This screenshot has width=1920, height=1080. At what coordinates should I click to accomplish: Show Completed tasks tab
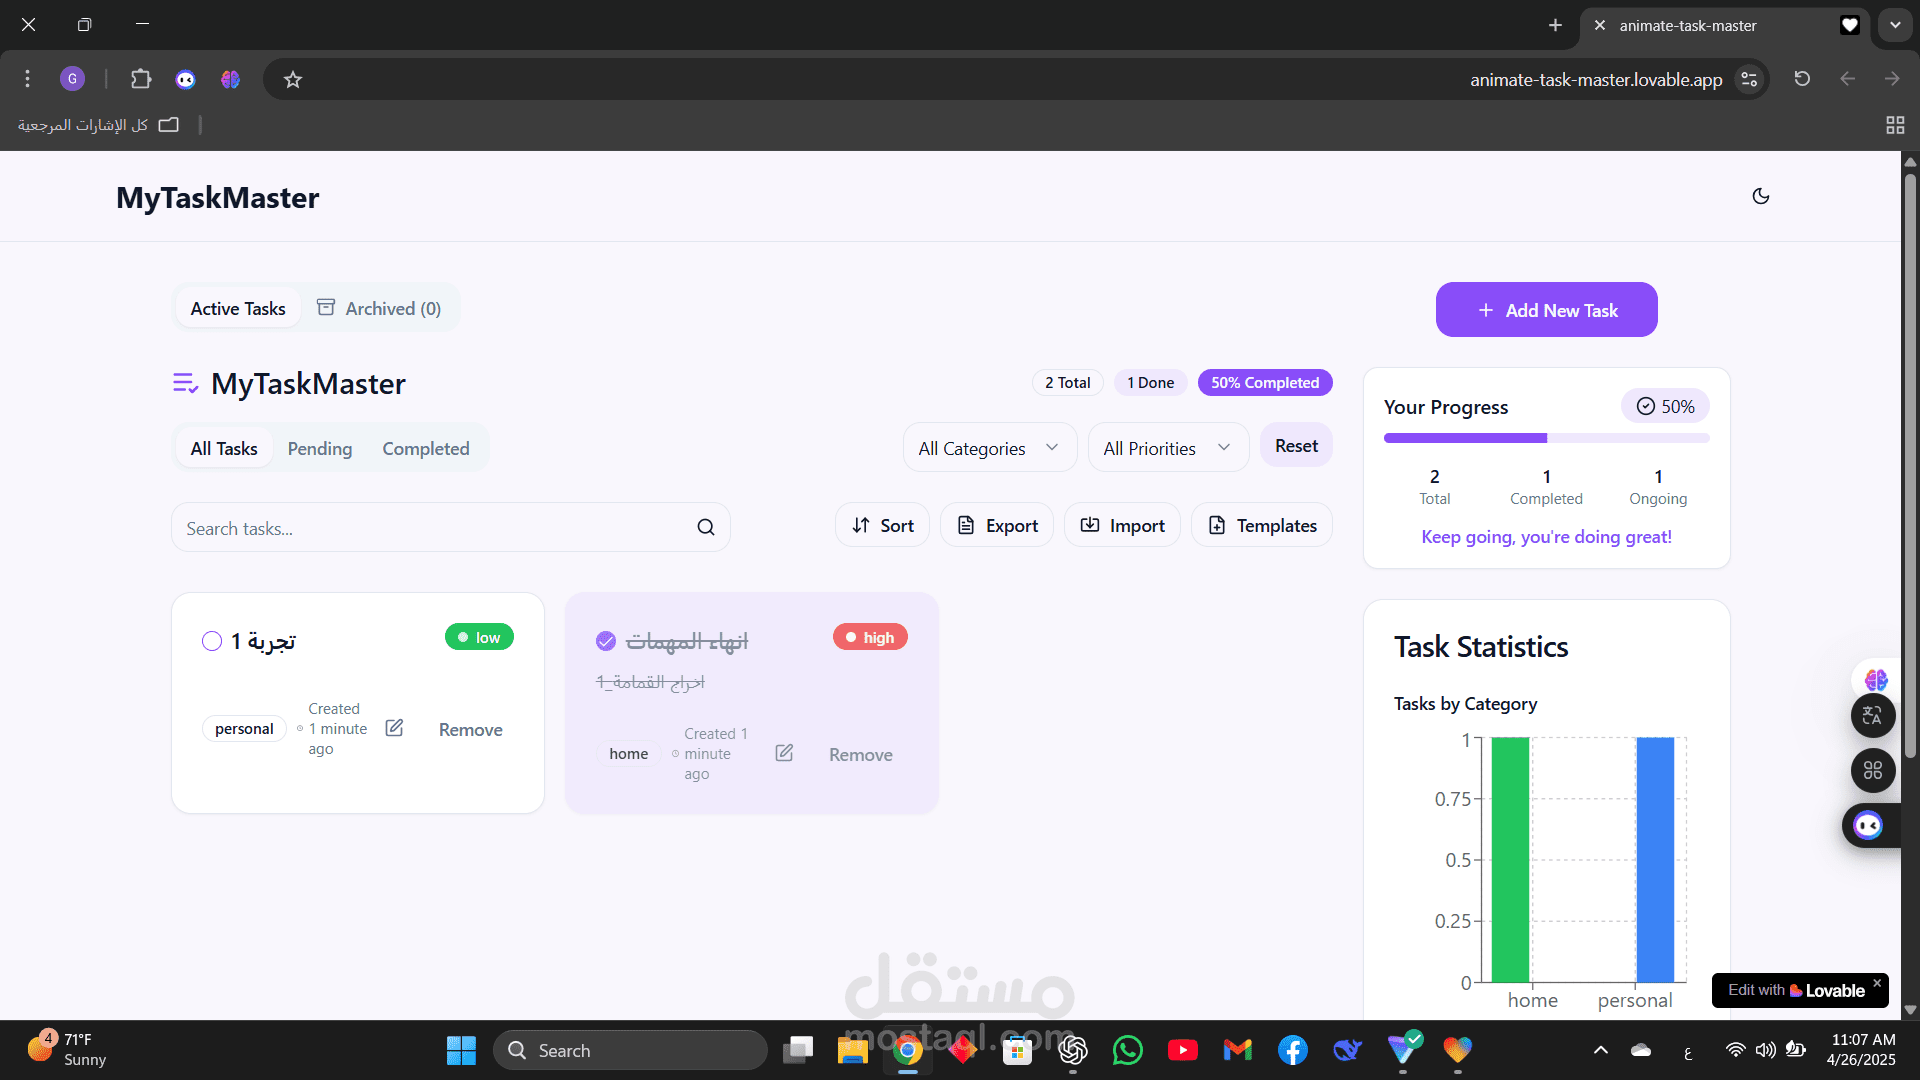(426, 449)
